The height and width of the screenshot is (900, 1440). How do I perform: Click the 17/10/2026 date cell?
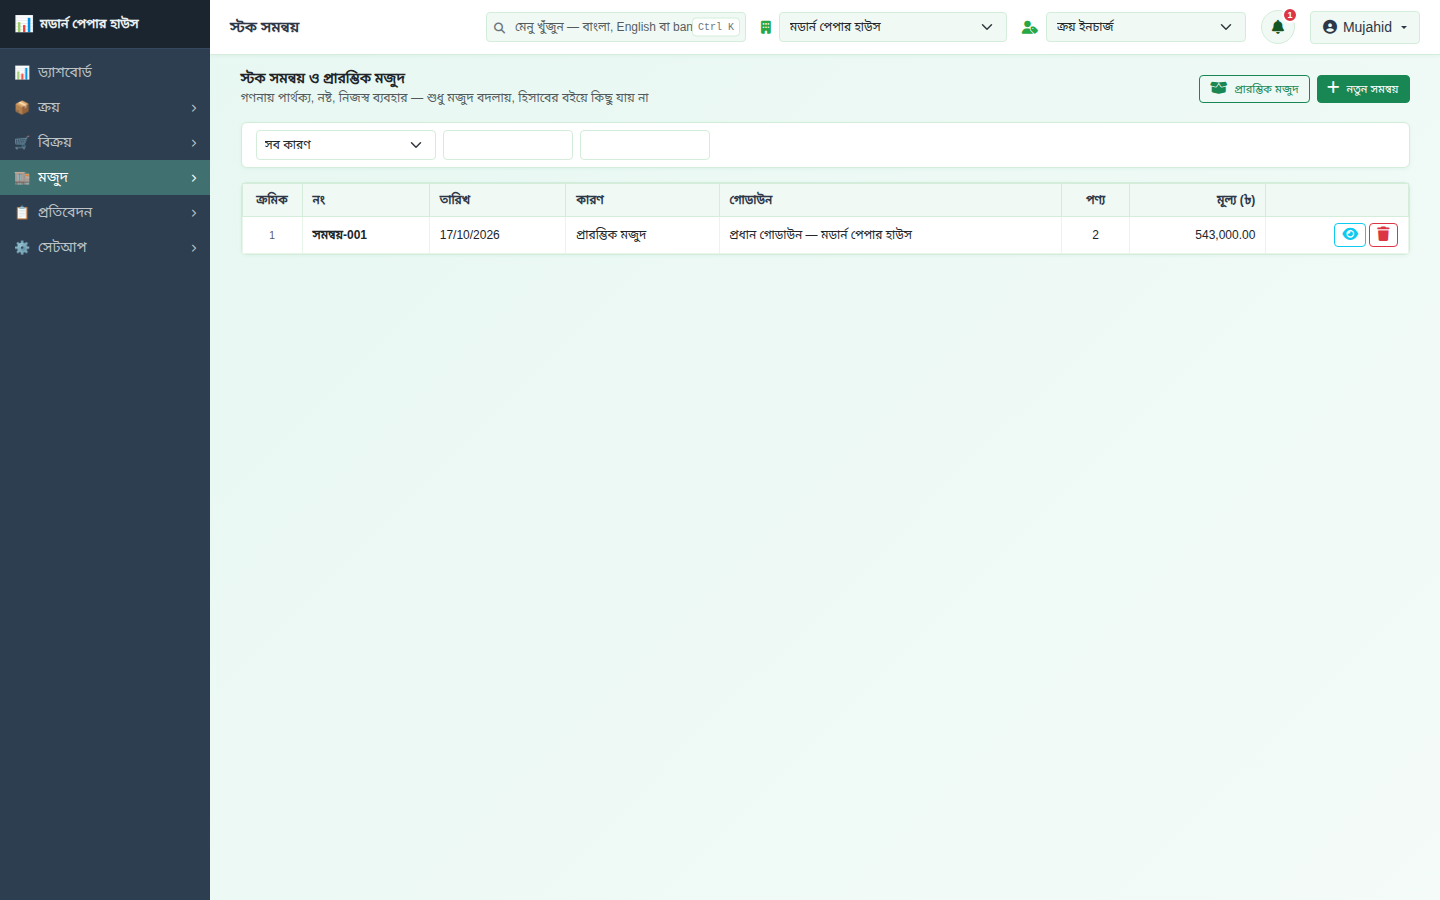497,235
